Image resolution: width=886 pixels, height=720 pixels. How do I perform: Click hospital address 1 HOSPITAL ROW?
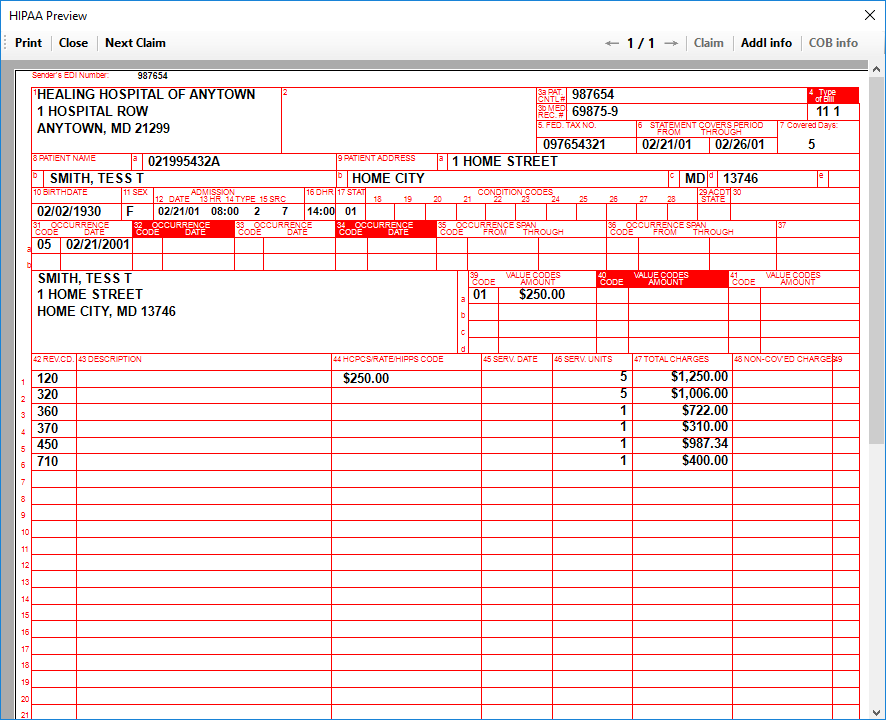[93, 111]
